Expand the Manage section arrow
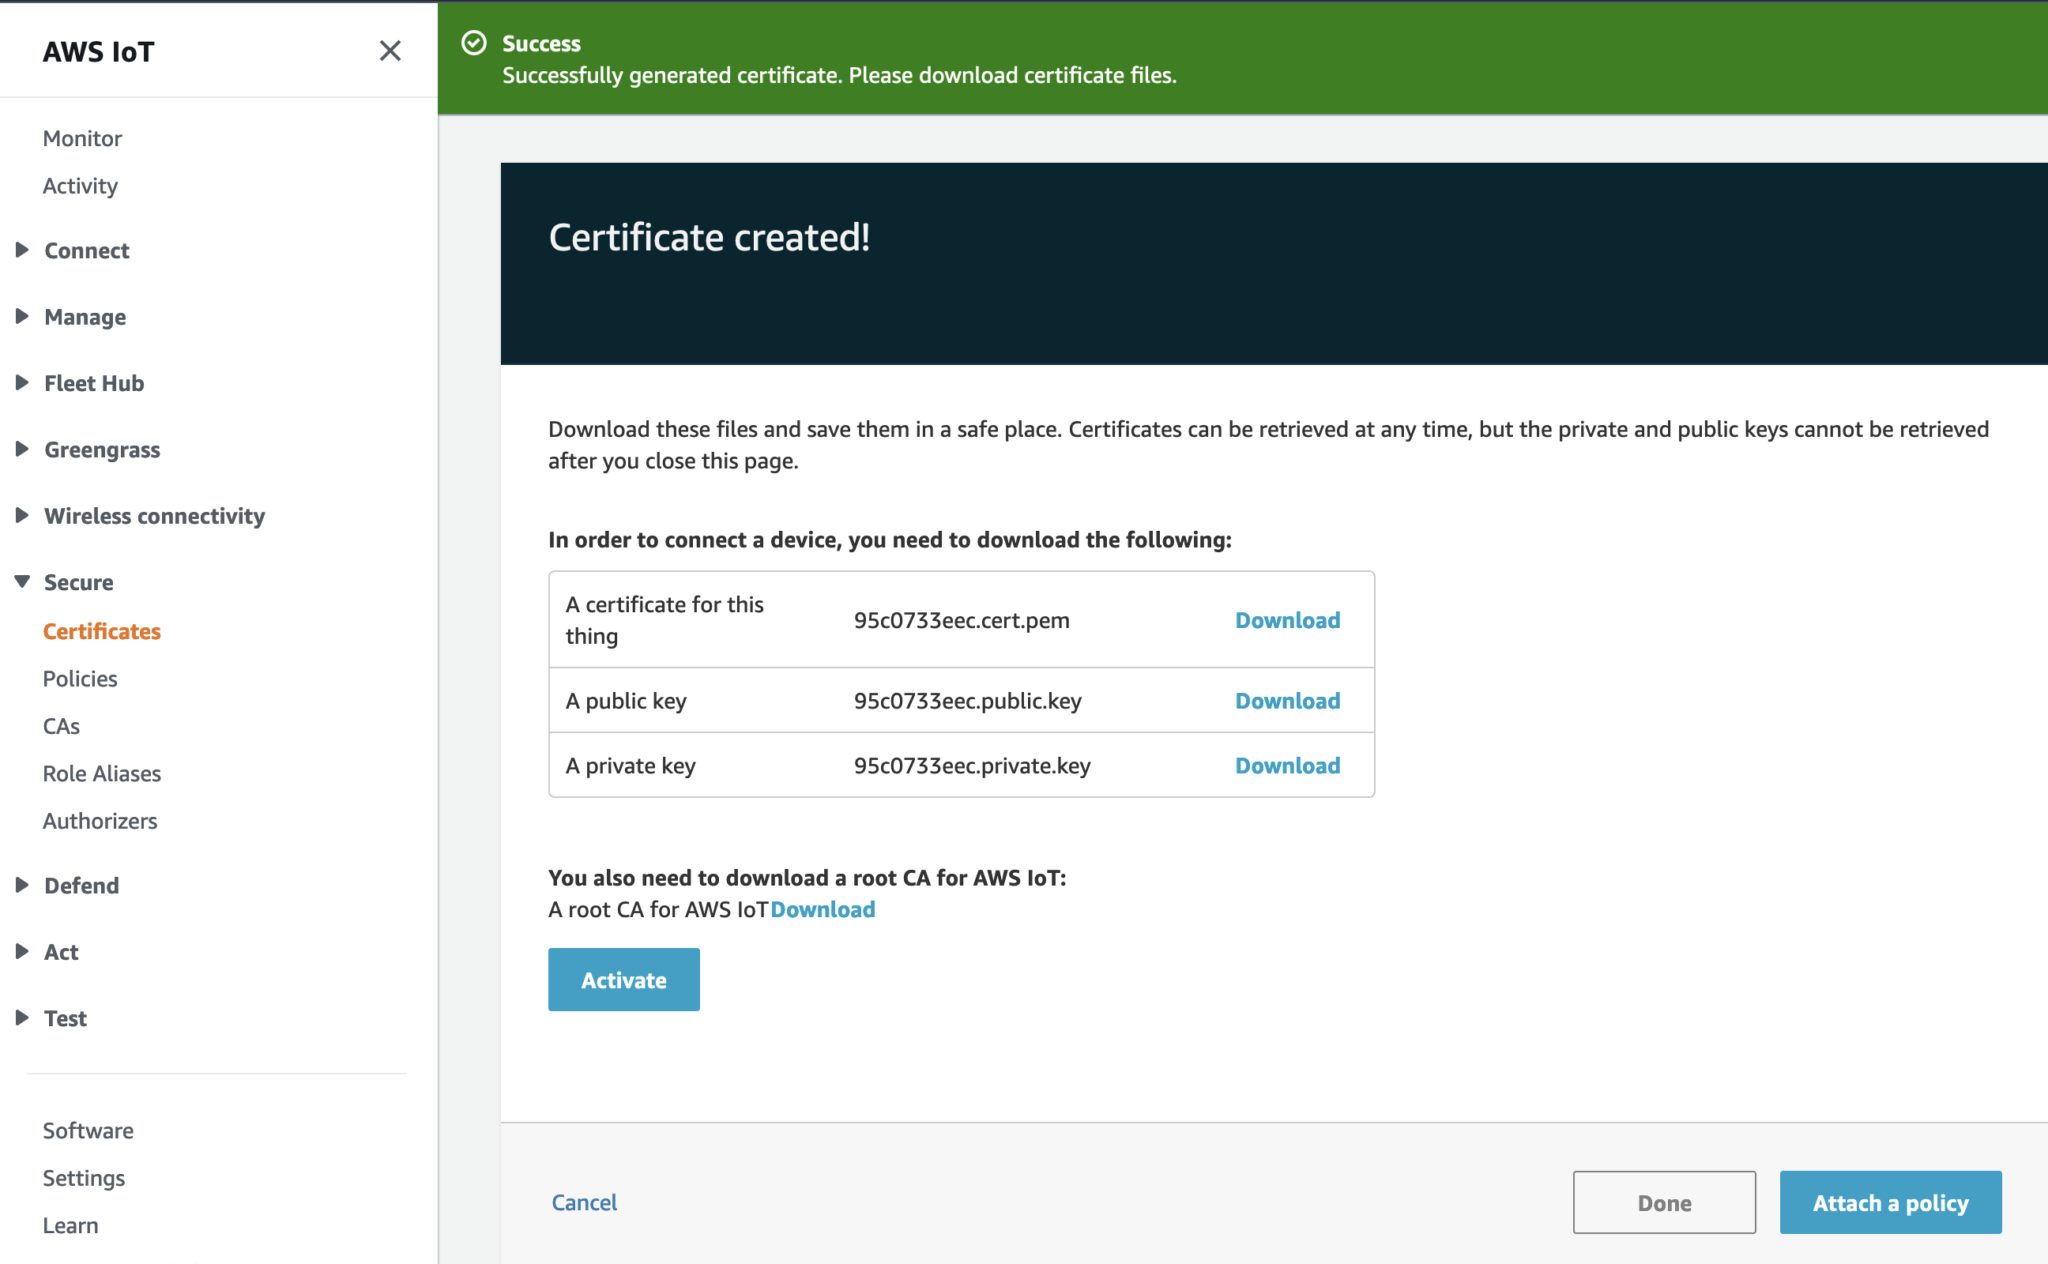Image resolution: width=2048 pixels, height=1264 pixels. (x=22, y=316)
